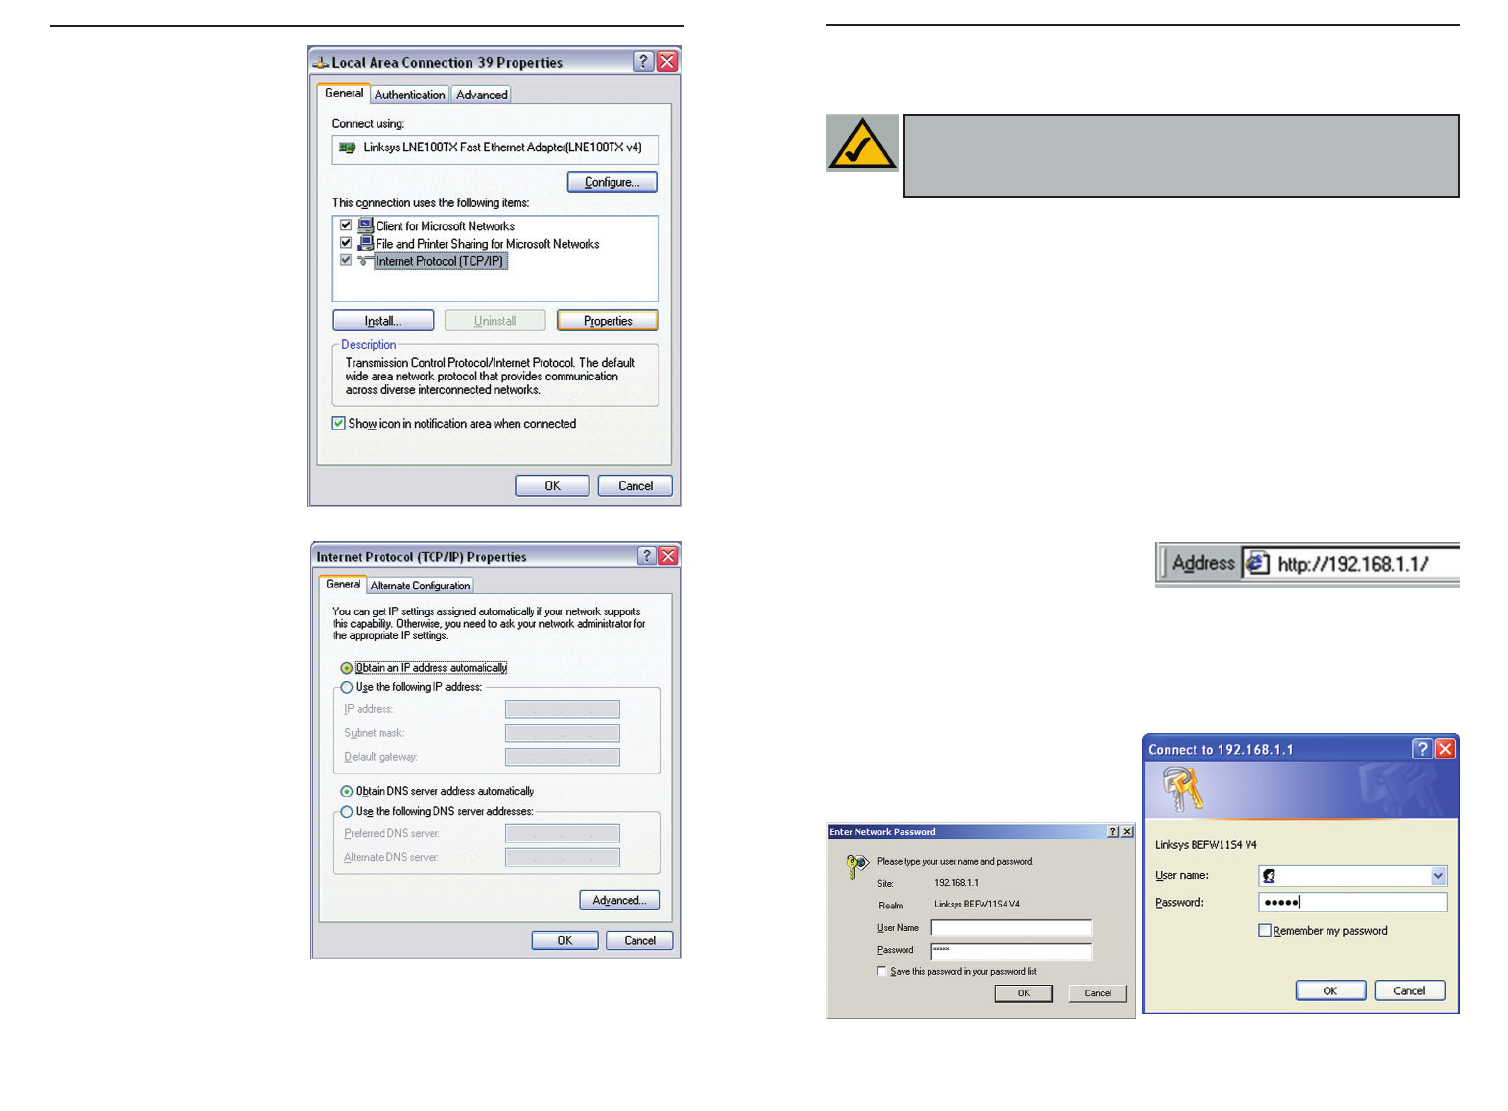The image size is (1508, 1111).
Task: Toggle Show icon in notification area checkbox
Action: click(339, 424)
